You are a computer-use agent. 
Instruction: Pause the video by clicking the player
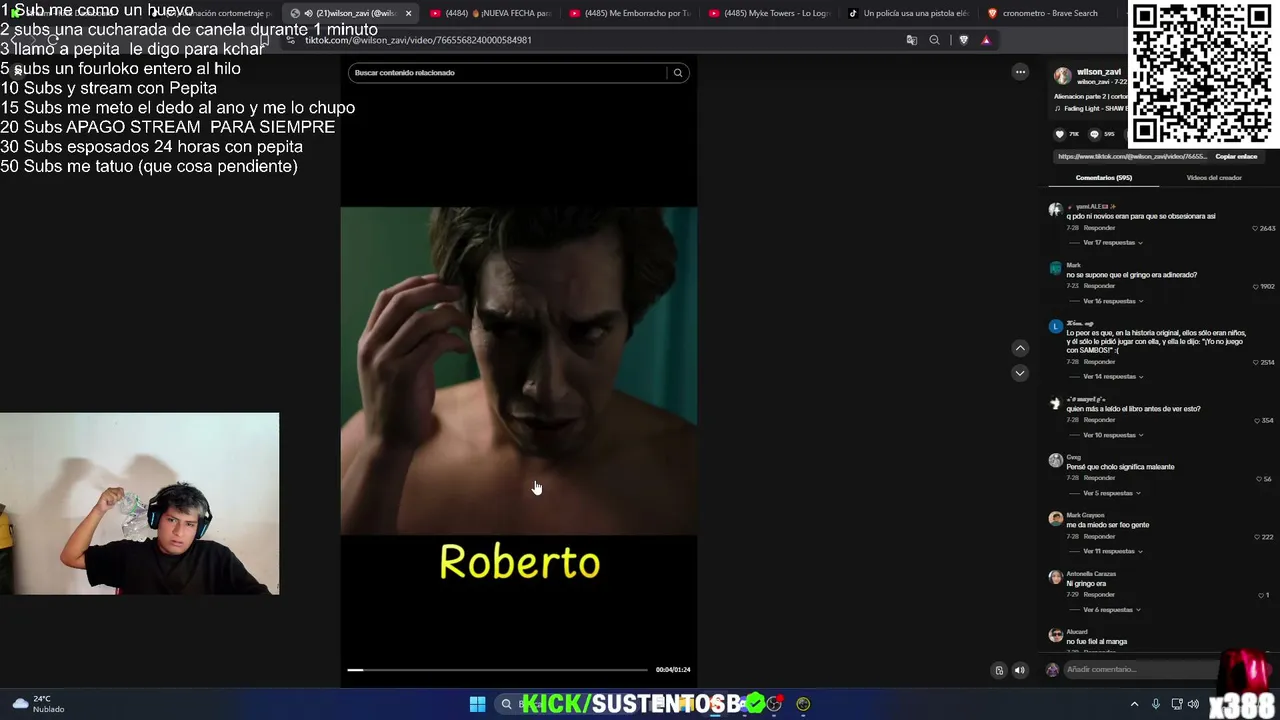(518, 370)
